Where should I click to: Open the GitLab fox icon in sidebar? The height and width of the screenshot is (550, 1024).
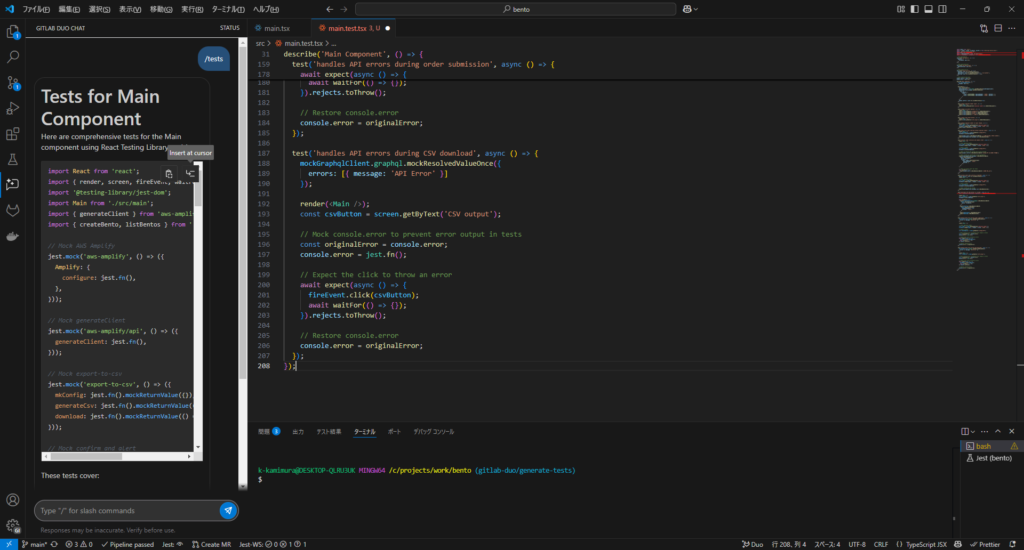click(13, 210)
